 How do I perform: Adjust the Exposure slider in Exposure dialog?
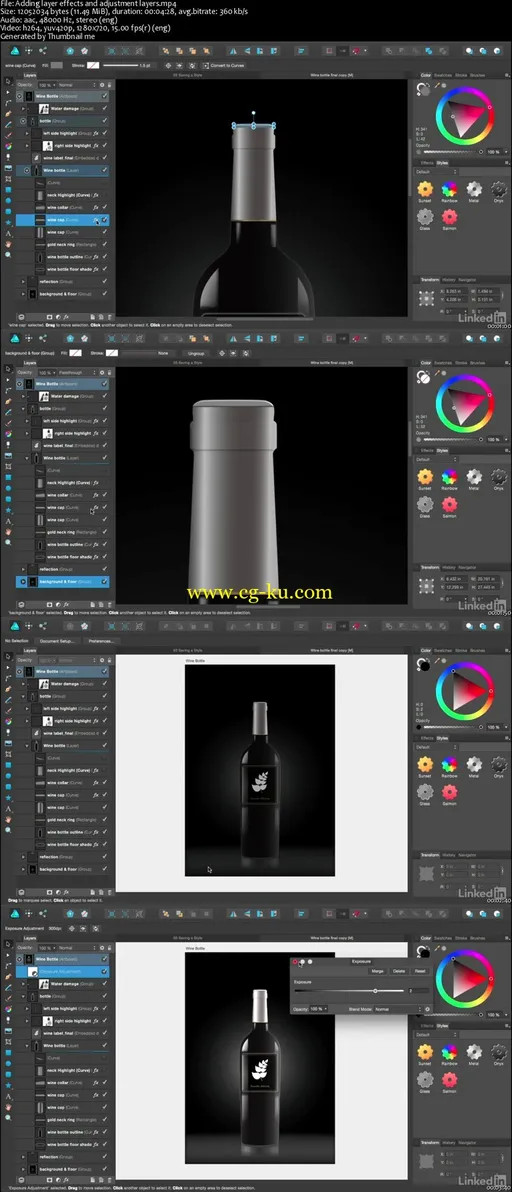349,991
